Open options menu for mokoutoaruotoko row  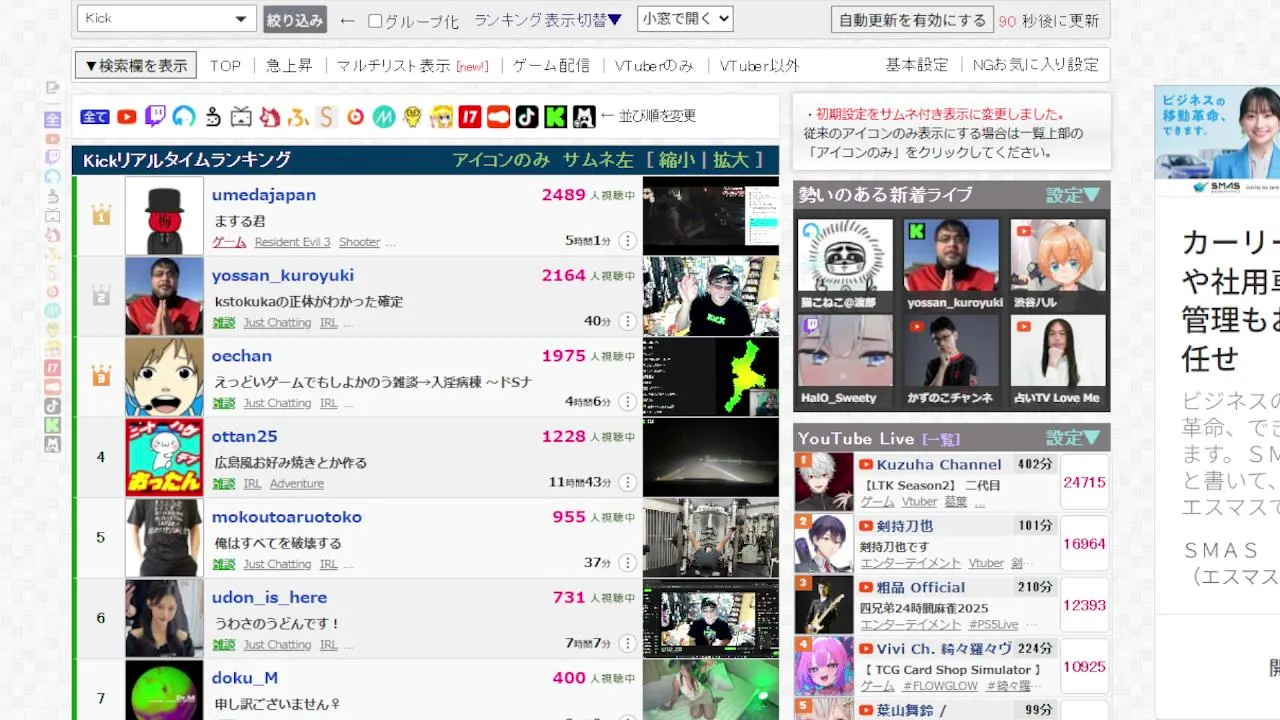(x=627, y=563)
